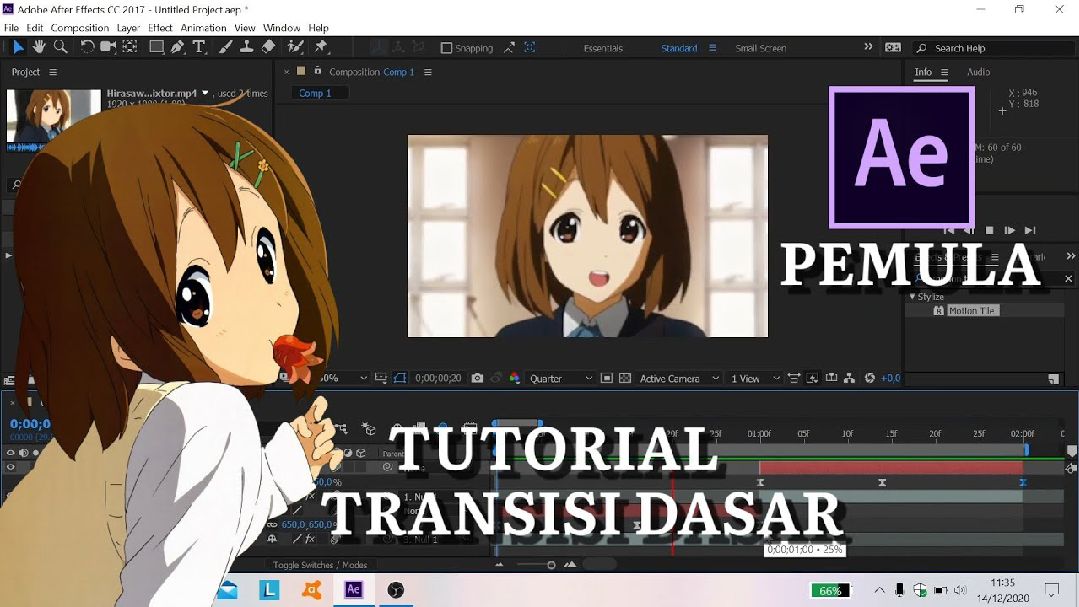The height and width of the screenshot is (607, 1079).
Task: Open the show channel RGB icon
Action: click(x=514, y=378)
